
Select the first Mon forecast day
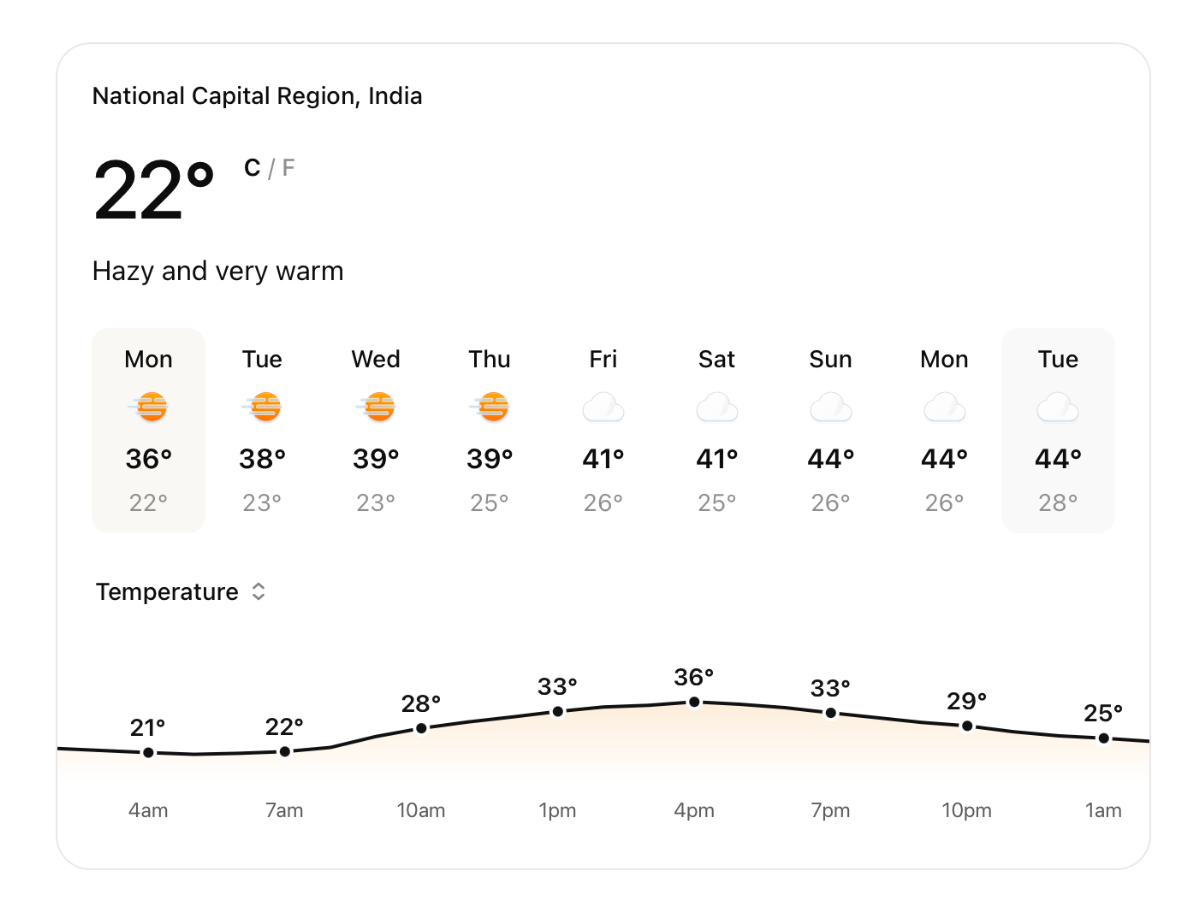148,430
